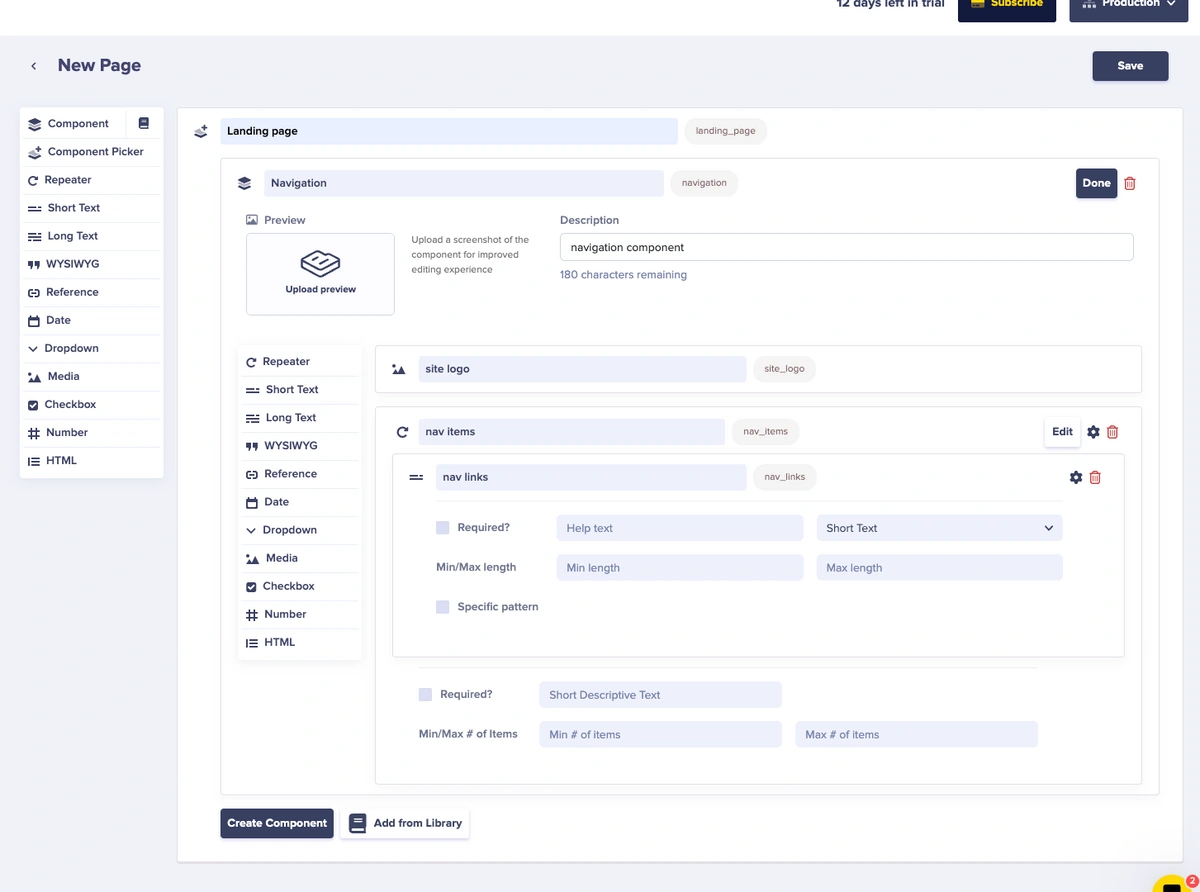Viewport: 1200px width, 892px height.
Task: Open settings gear for nav items repeater
Action: (x=1093, y=432)
